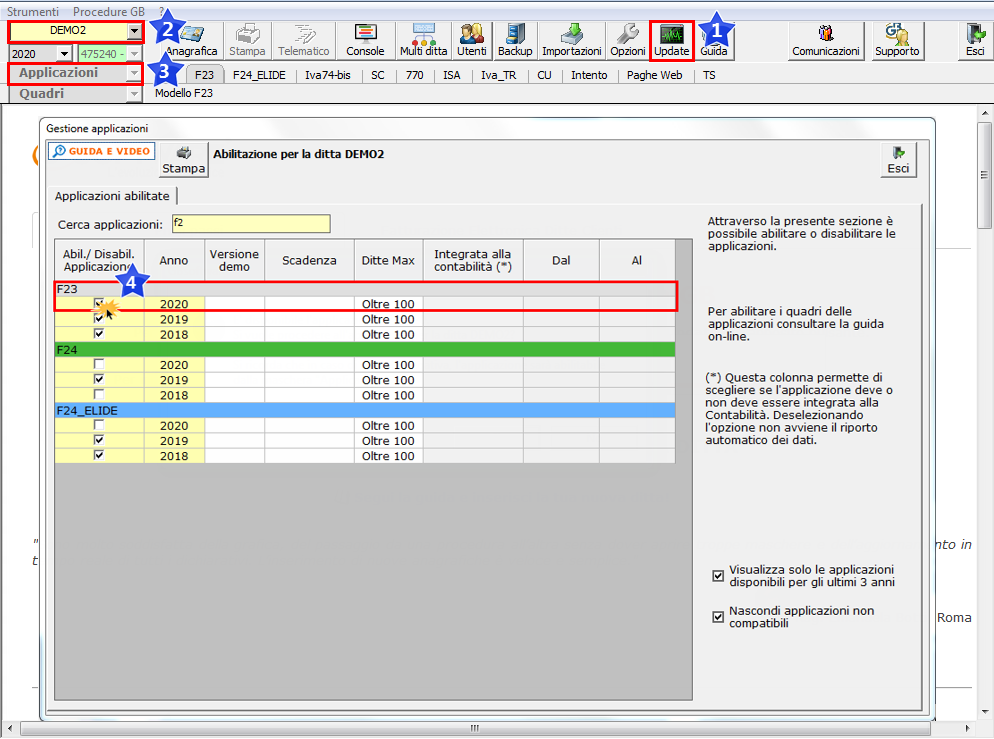Image resolution: width=994 pixels, height=739 pixels.
Task: Toggle F24 2020 application checkbox
Action: pos(99,365)
